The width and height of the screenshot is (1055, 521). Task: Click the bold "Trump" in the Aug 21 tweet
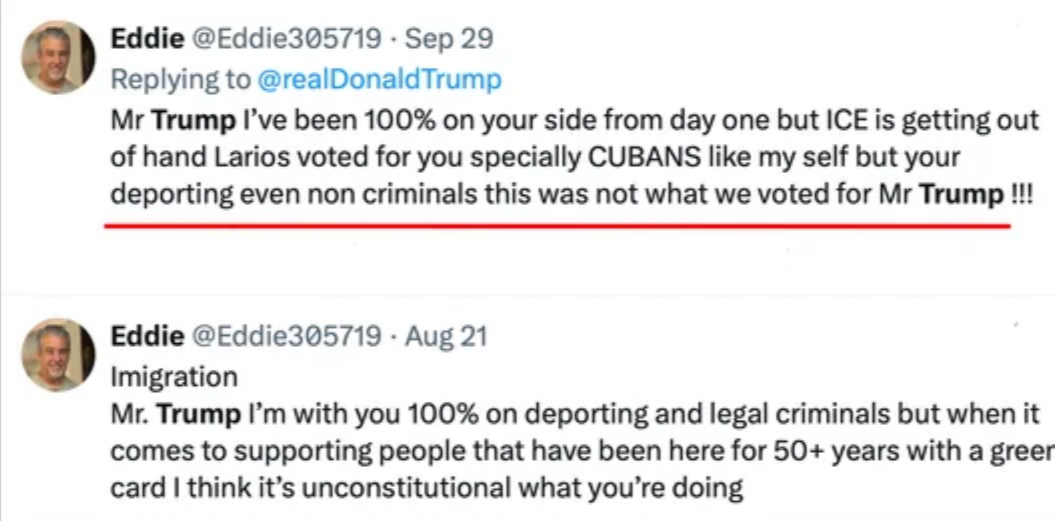tap(200, 414)
